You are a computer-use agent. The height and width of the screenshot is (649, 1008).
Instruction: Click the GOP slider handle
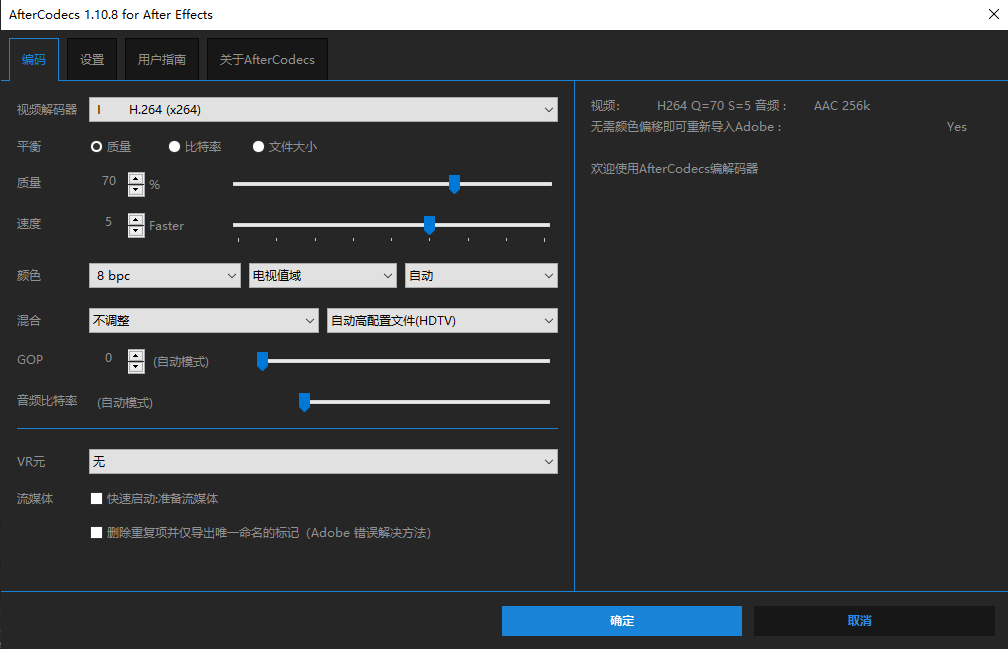(262, 361)
